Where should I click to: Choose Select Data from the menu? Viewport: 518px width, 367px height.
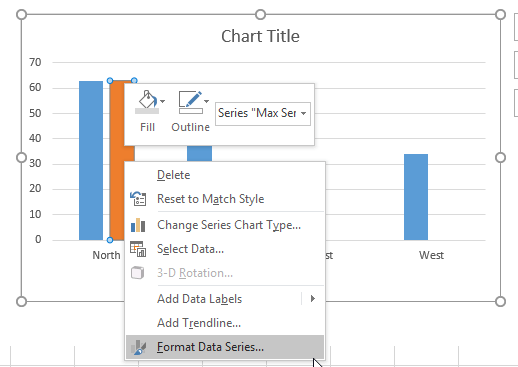tap(225, 249)
